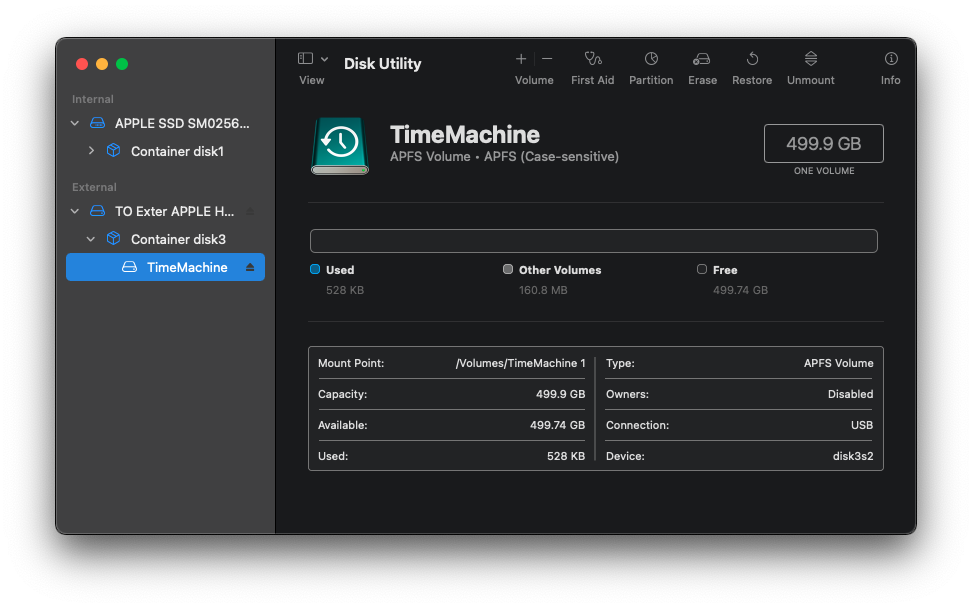
Task: Click the APFS (Case-sensitive) subtitle text
Action: (x=551, y=157)
